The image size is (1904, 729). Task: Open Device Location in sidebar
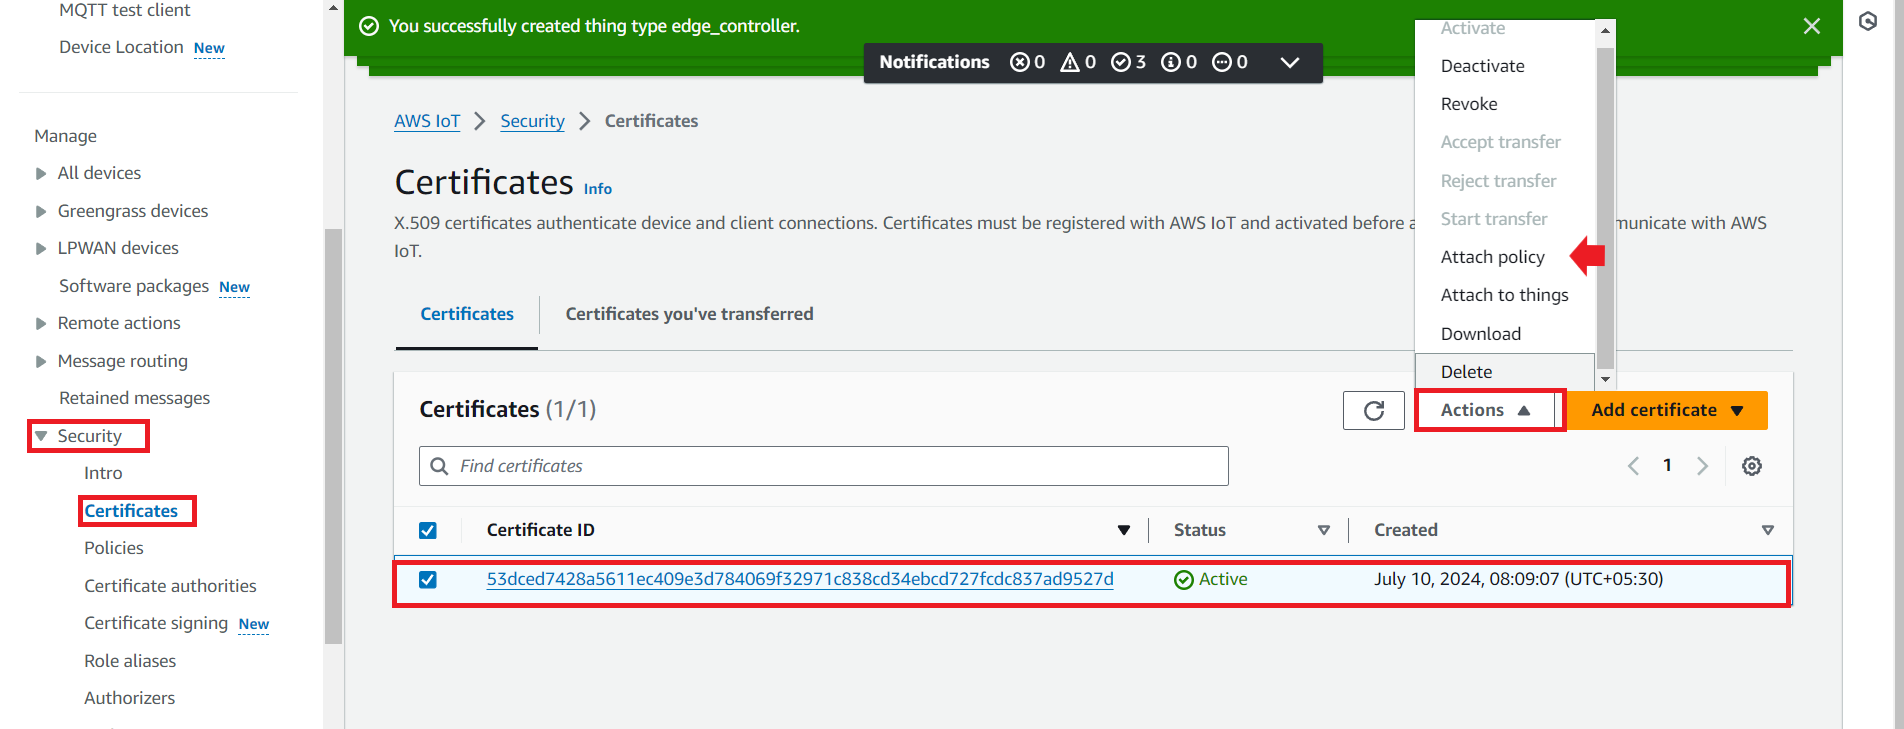[121, 47]
